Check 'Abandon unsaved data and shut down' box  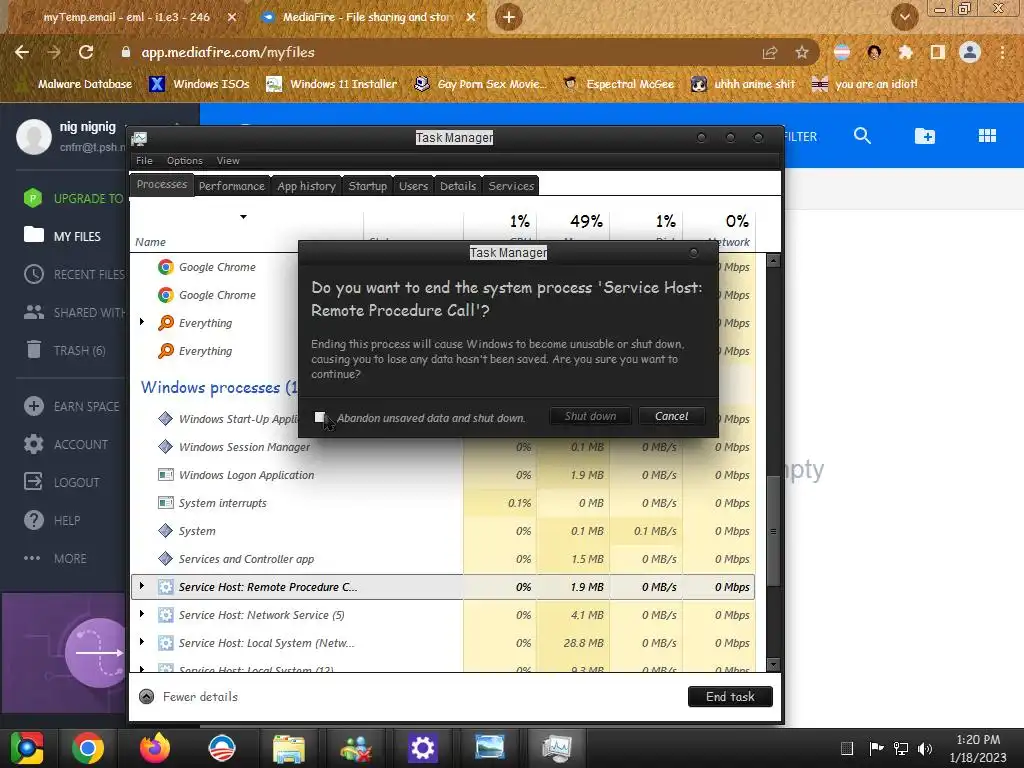point(319,417)
